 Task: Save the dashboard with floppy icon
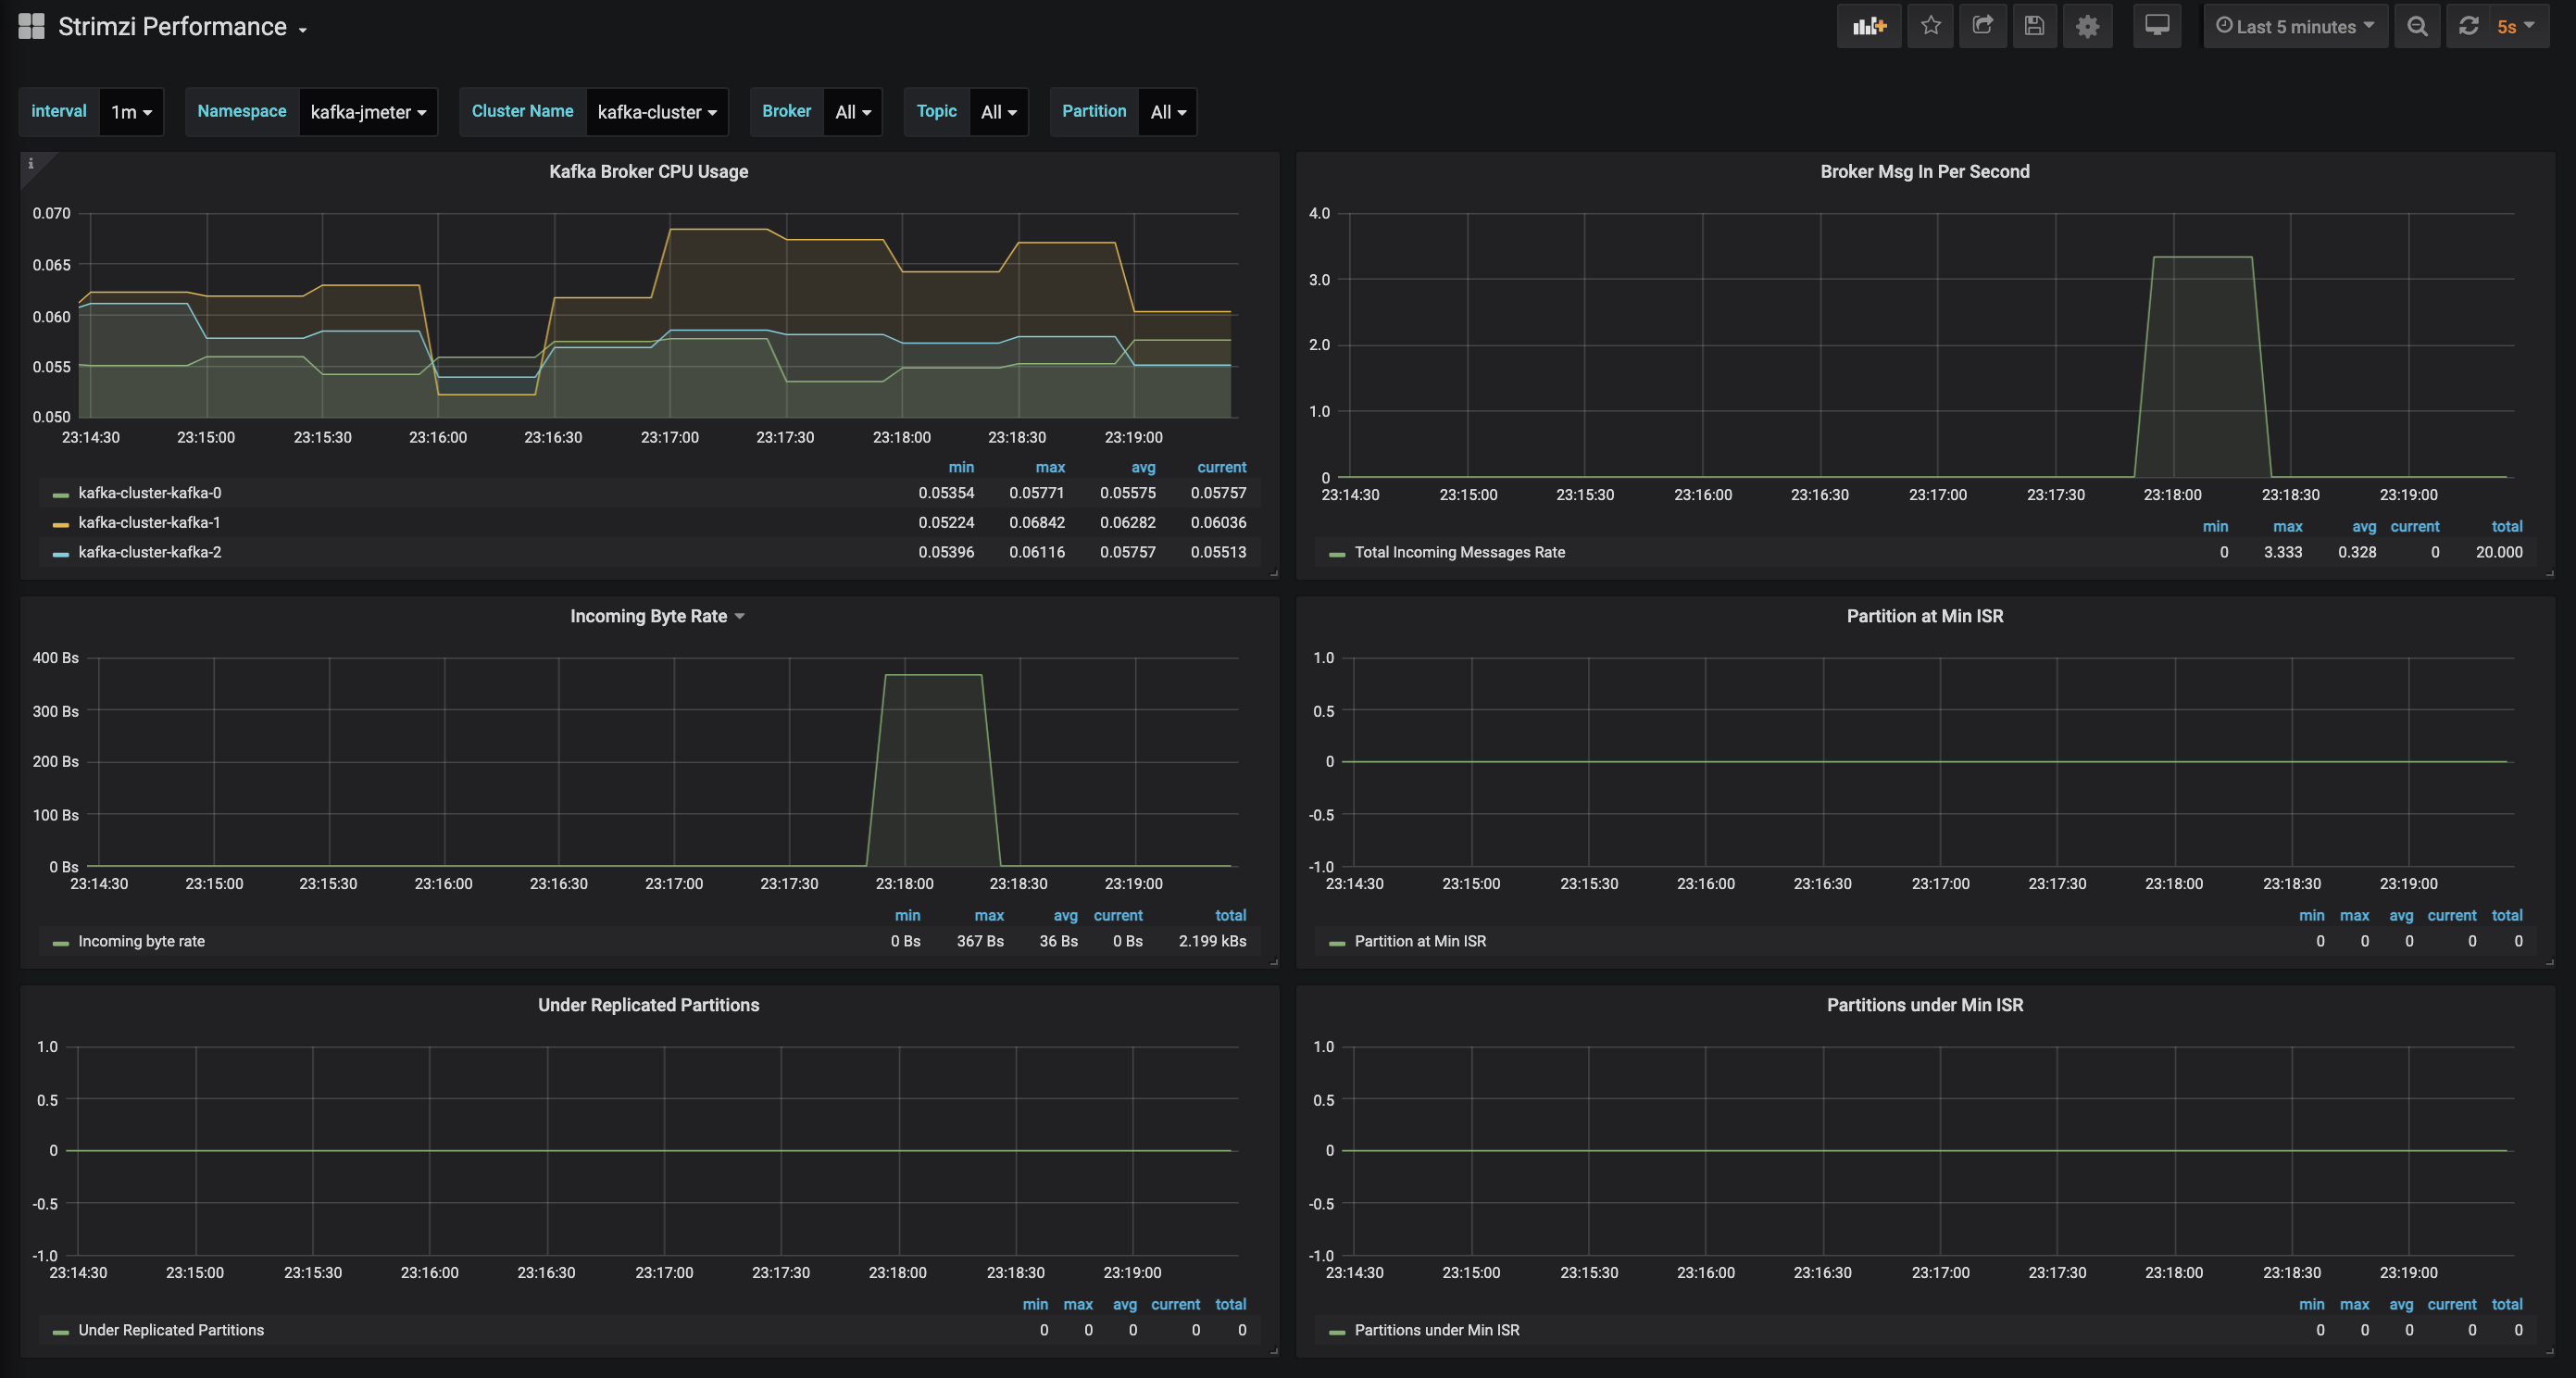2034,26
